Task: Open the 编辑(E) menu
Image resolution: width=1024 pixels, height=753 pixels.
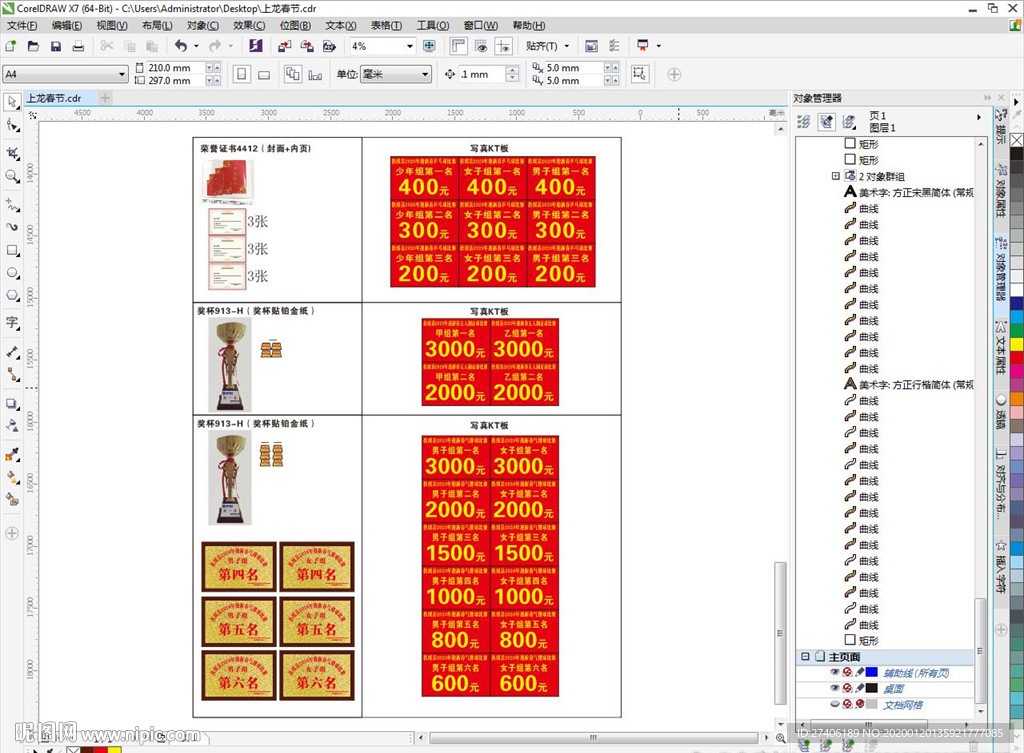Action: 67,25
